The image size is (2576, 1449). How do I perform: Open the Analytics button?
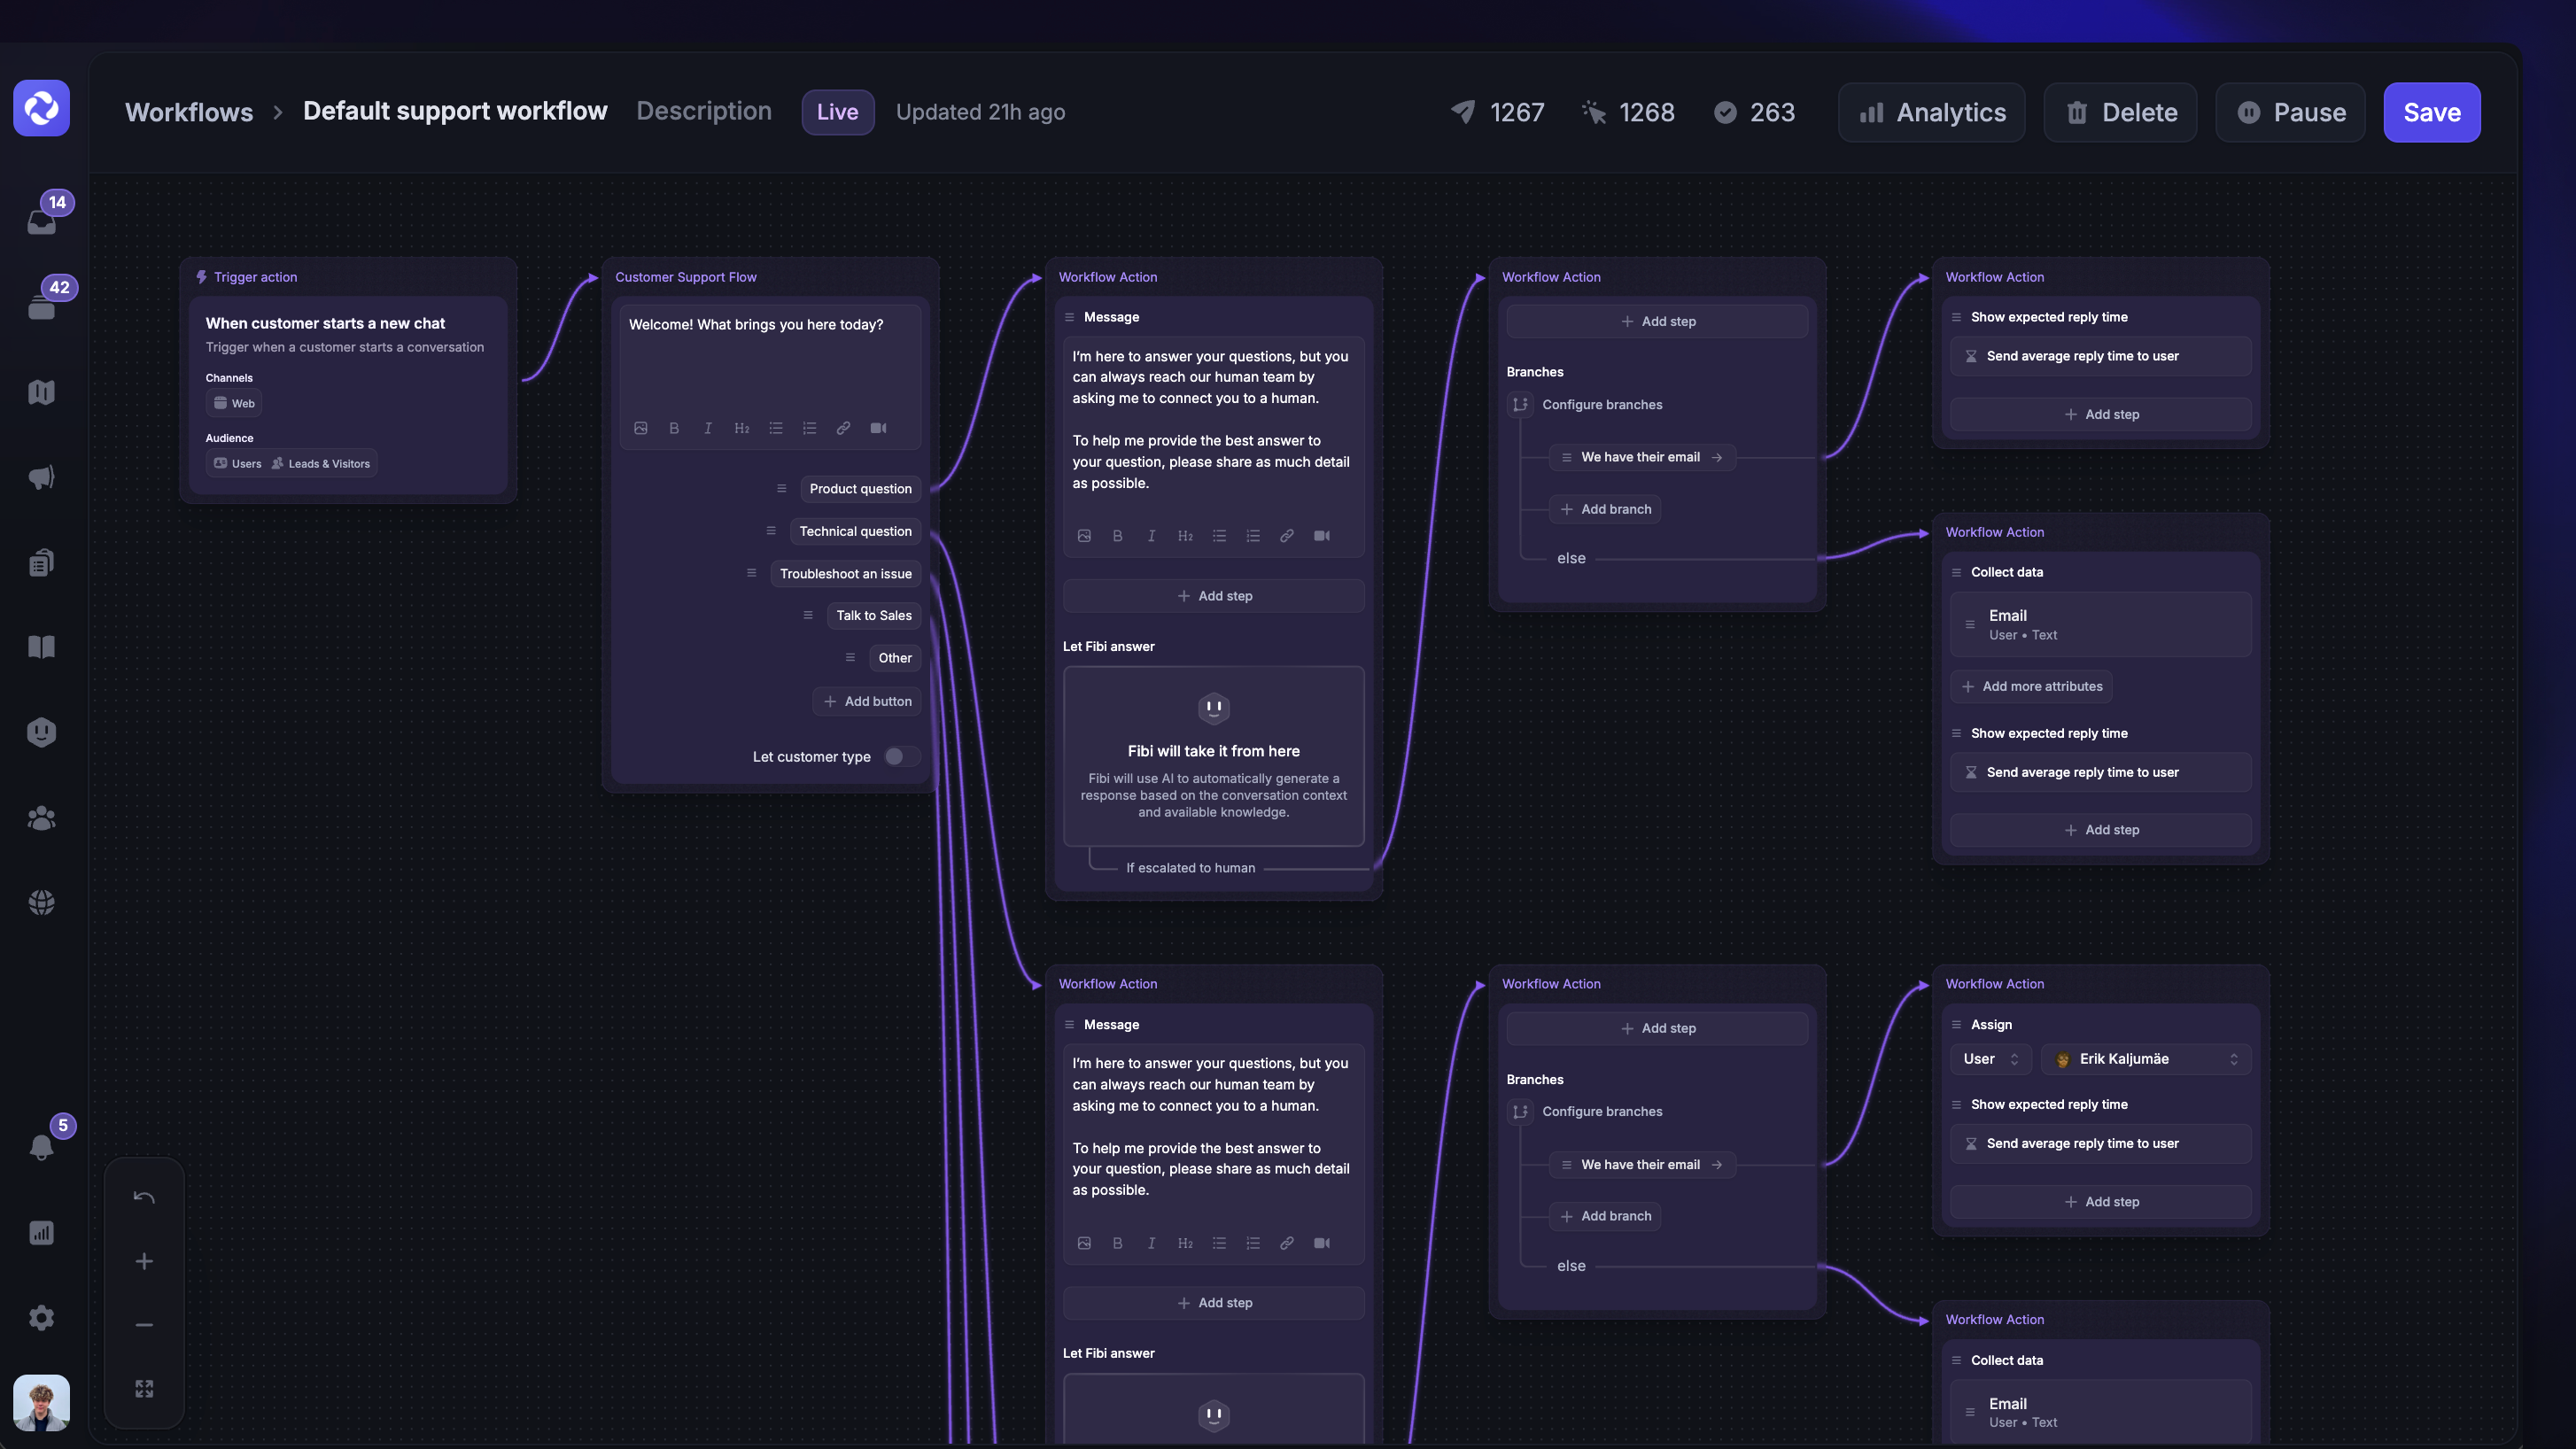(x=1932, y=112)
